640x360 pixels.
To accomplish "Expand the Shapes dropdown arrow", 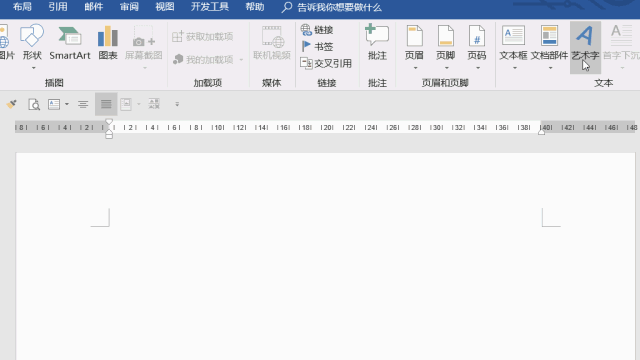I will point(33,68).
